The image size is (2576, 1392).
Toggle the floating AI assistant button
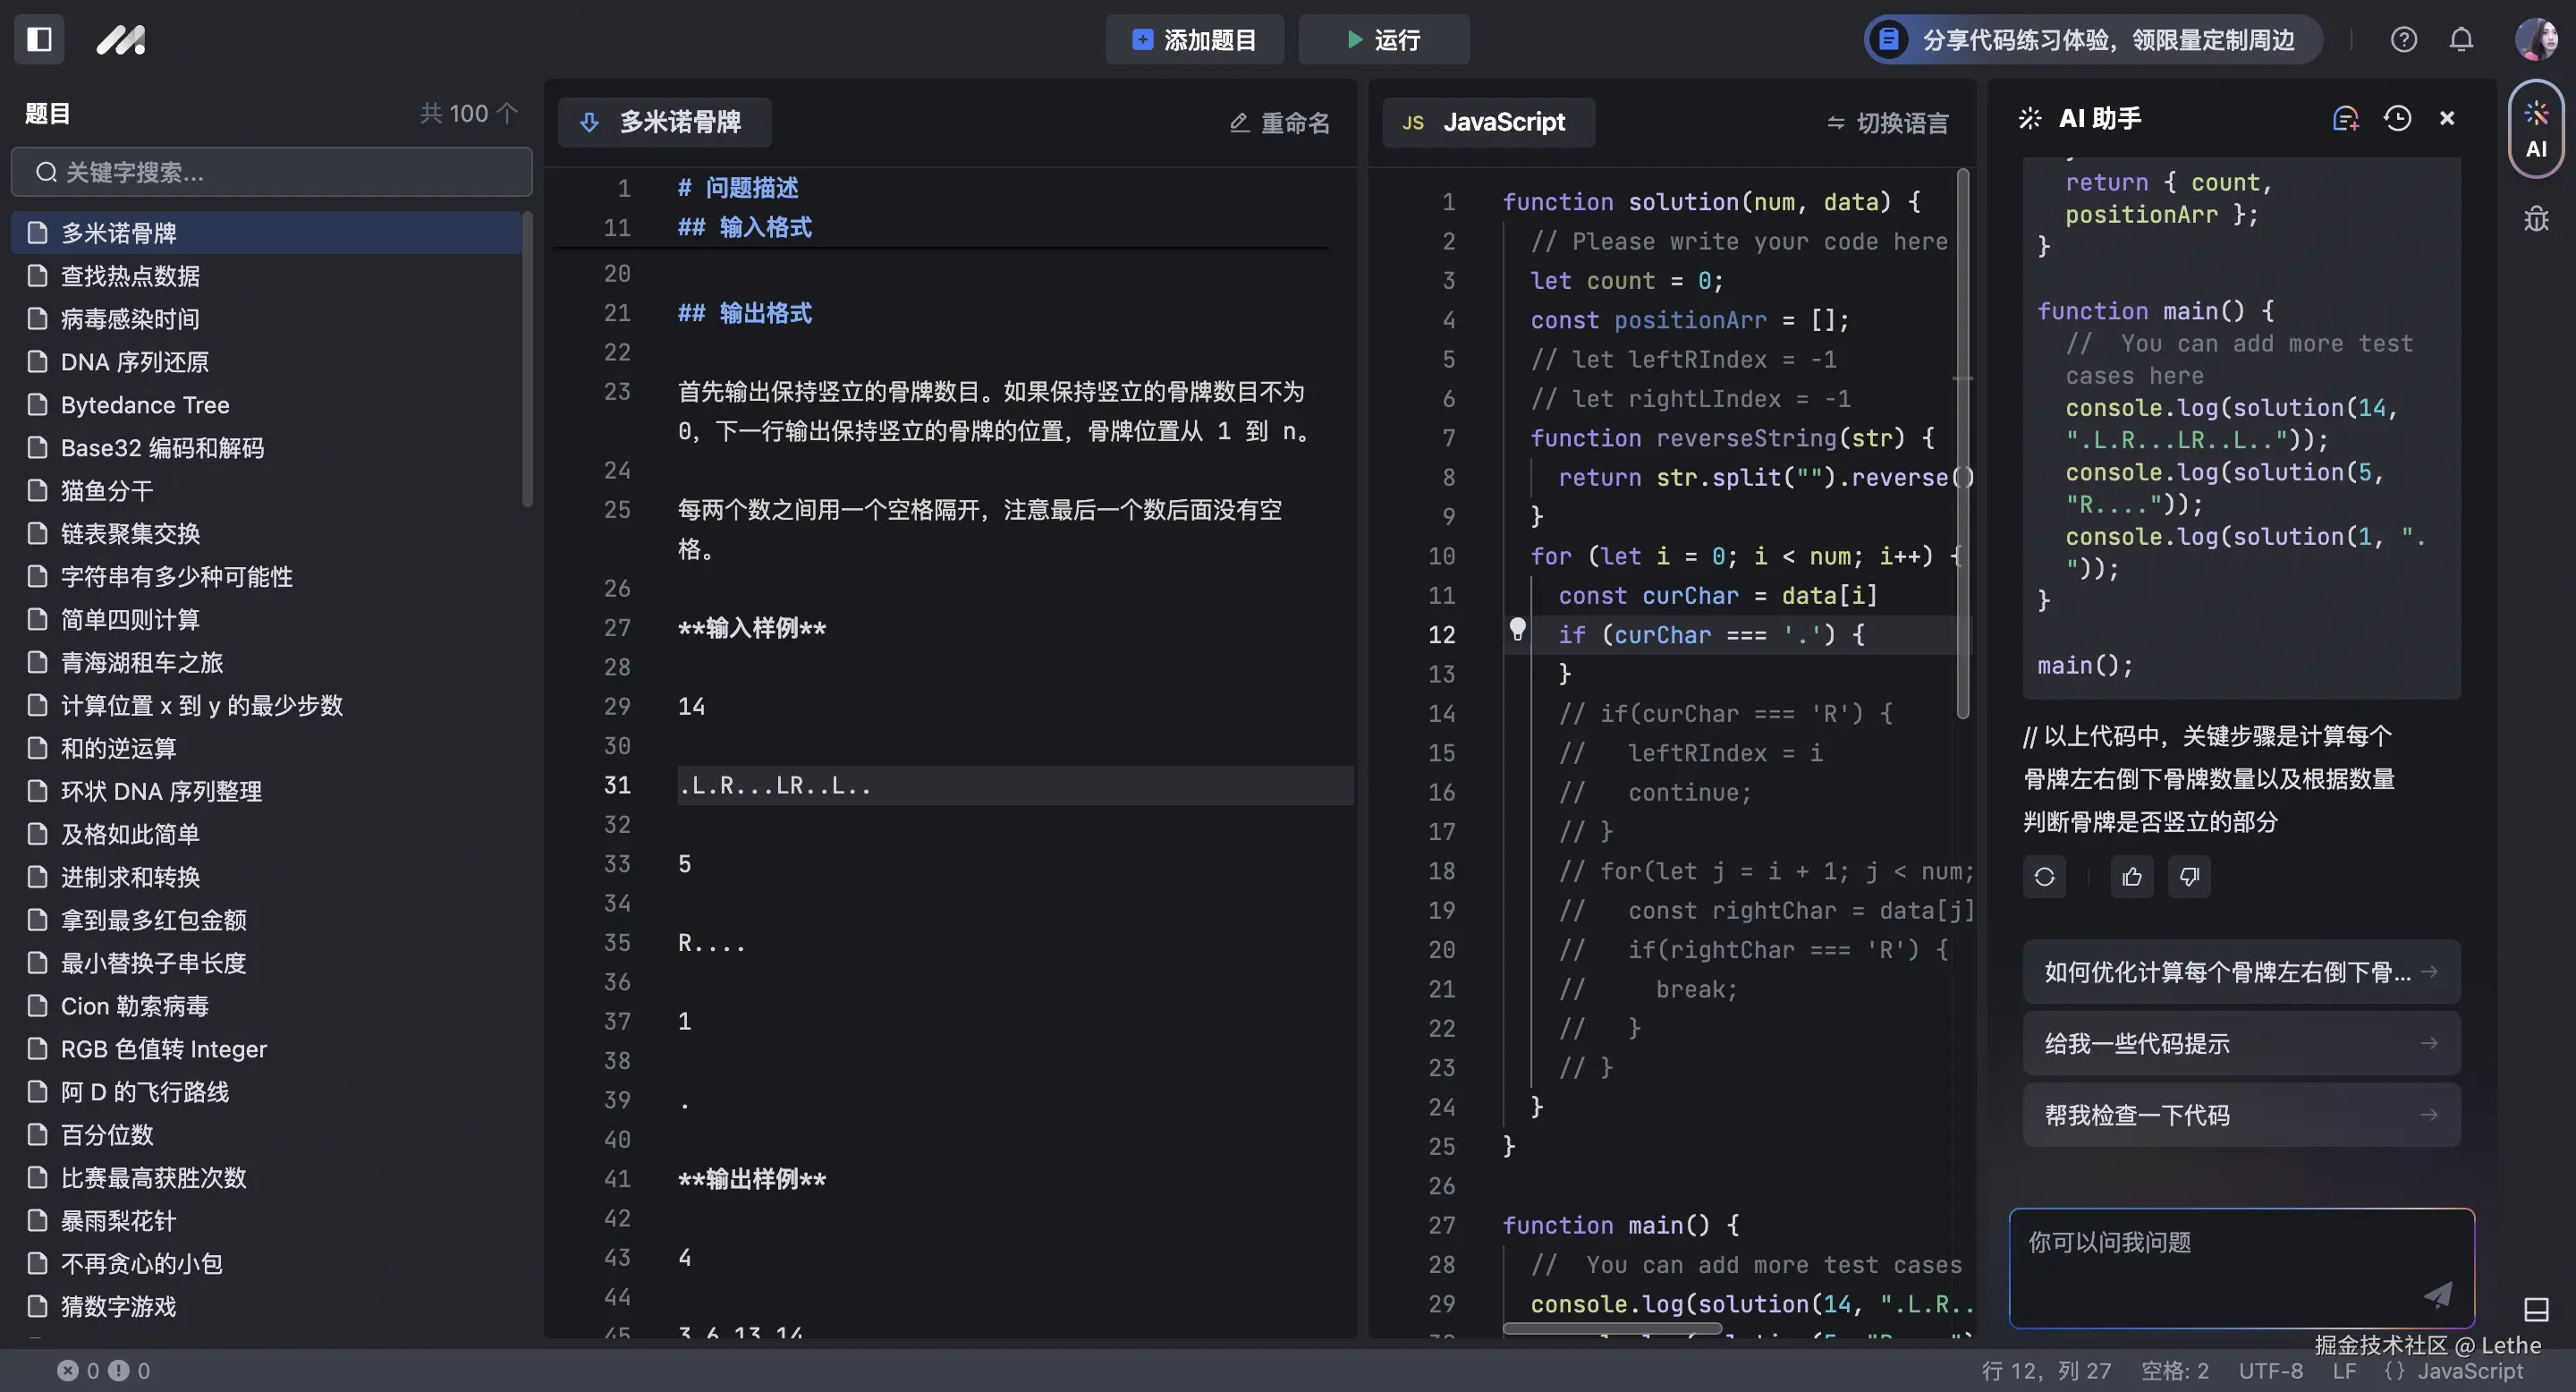tap(2536, 128)
